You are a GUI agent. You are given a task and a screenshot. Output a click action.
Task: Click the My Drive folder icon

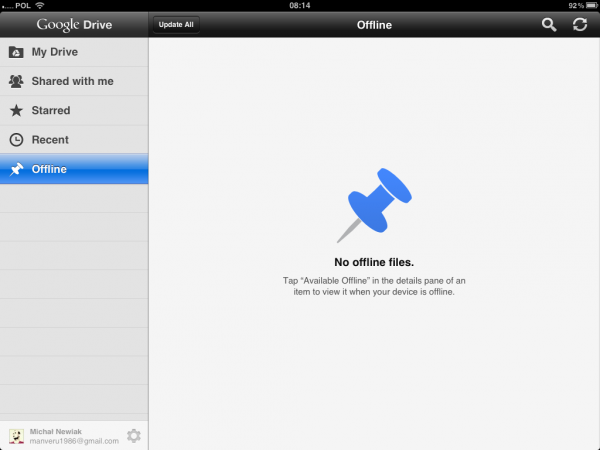point(16,52)
